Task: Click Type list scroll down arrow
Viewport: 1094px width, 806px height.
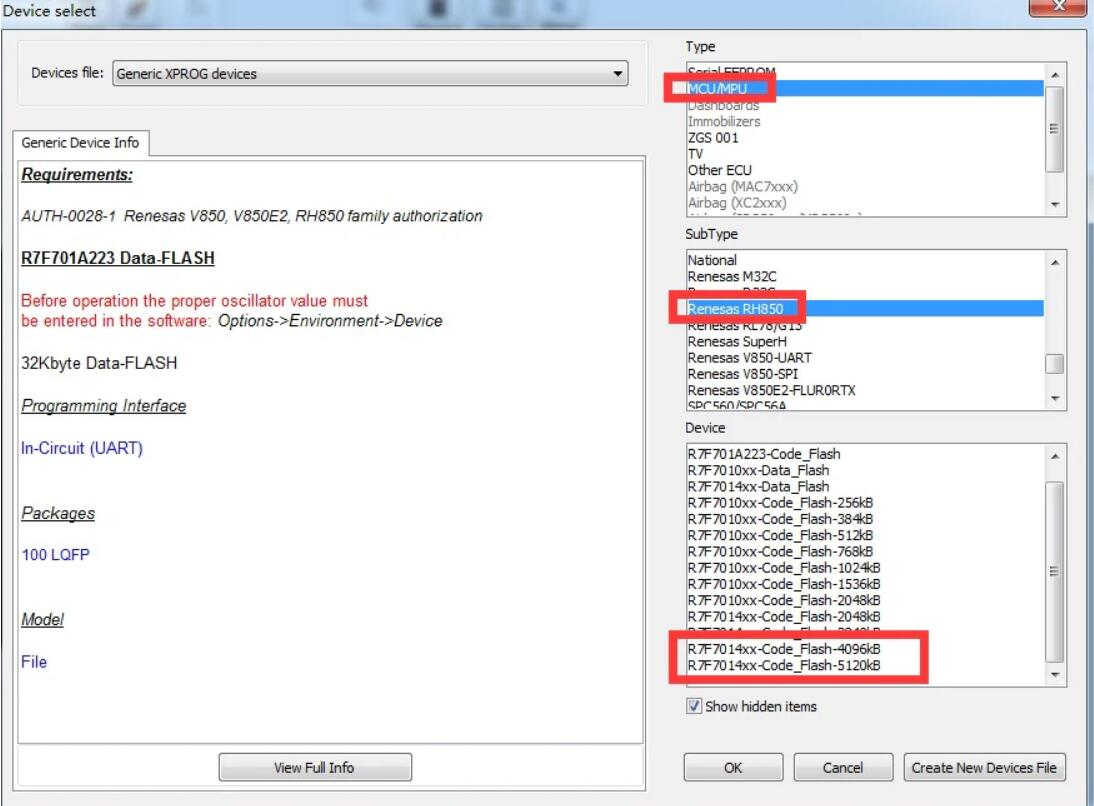Action: tap(1055, 204)
